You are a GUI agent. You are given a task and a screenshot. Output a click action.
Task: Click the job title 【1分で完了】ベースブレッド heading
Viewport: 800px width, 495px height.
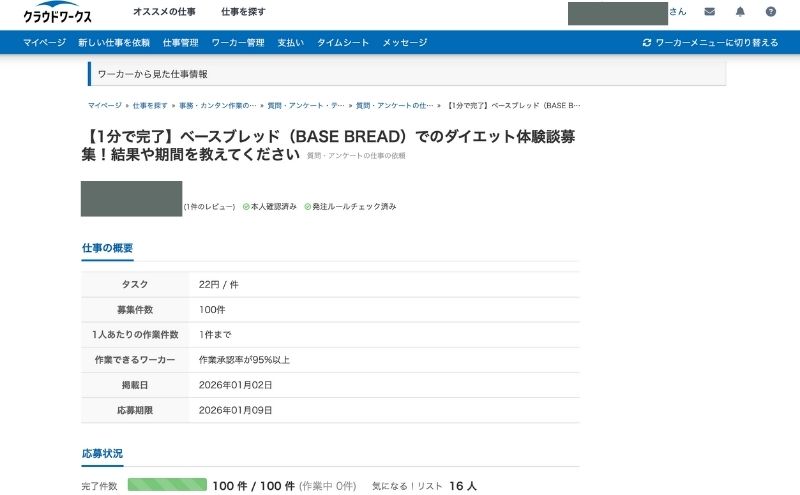pyautogui.click(x=328, y=145)
